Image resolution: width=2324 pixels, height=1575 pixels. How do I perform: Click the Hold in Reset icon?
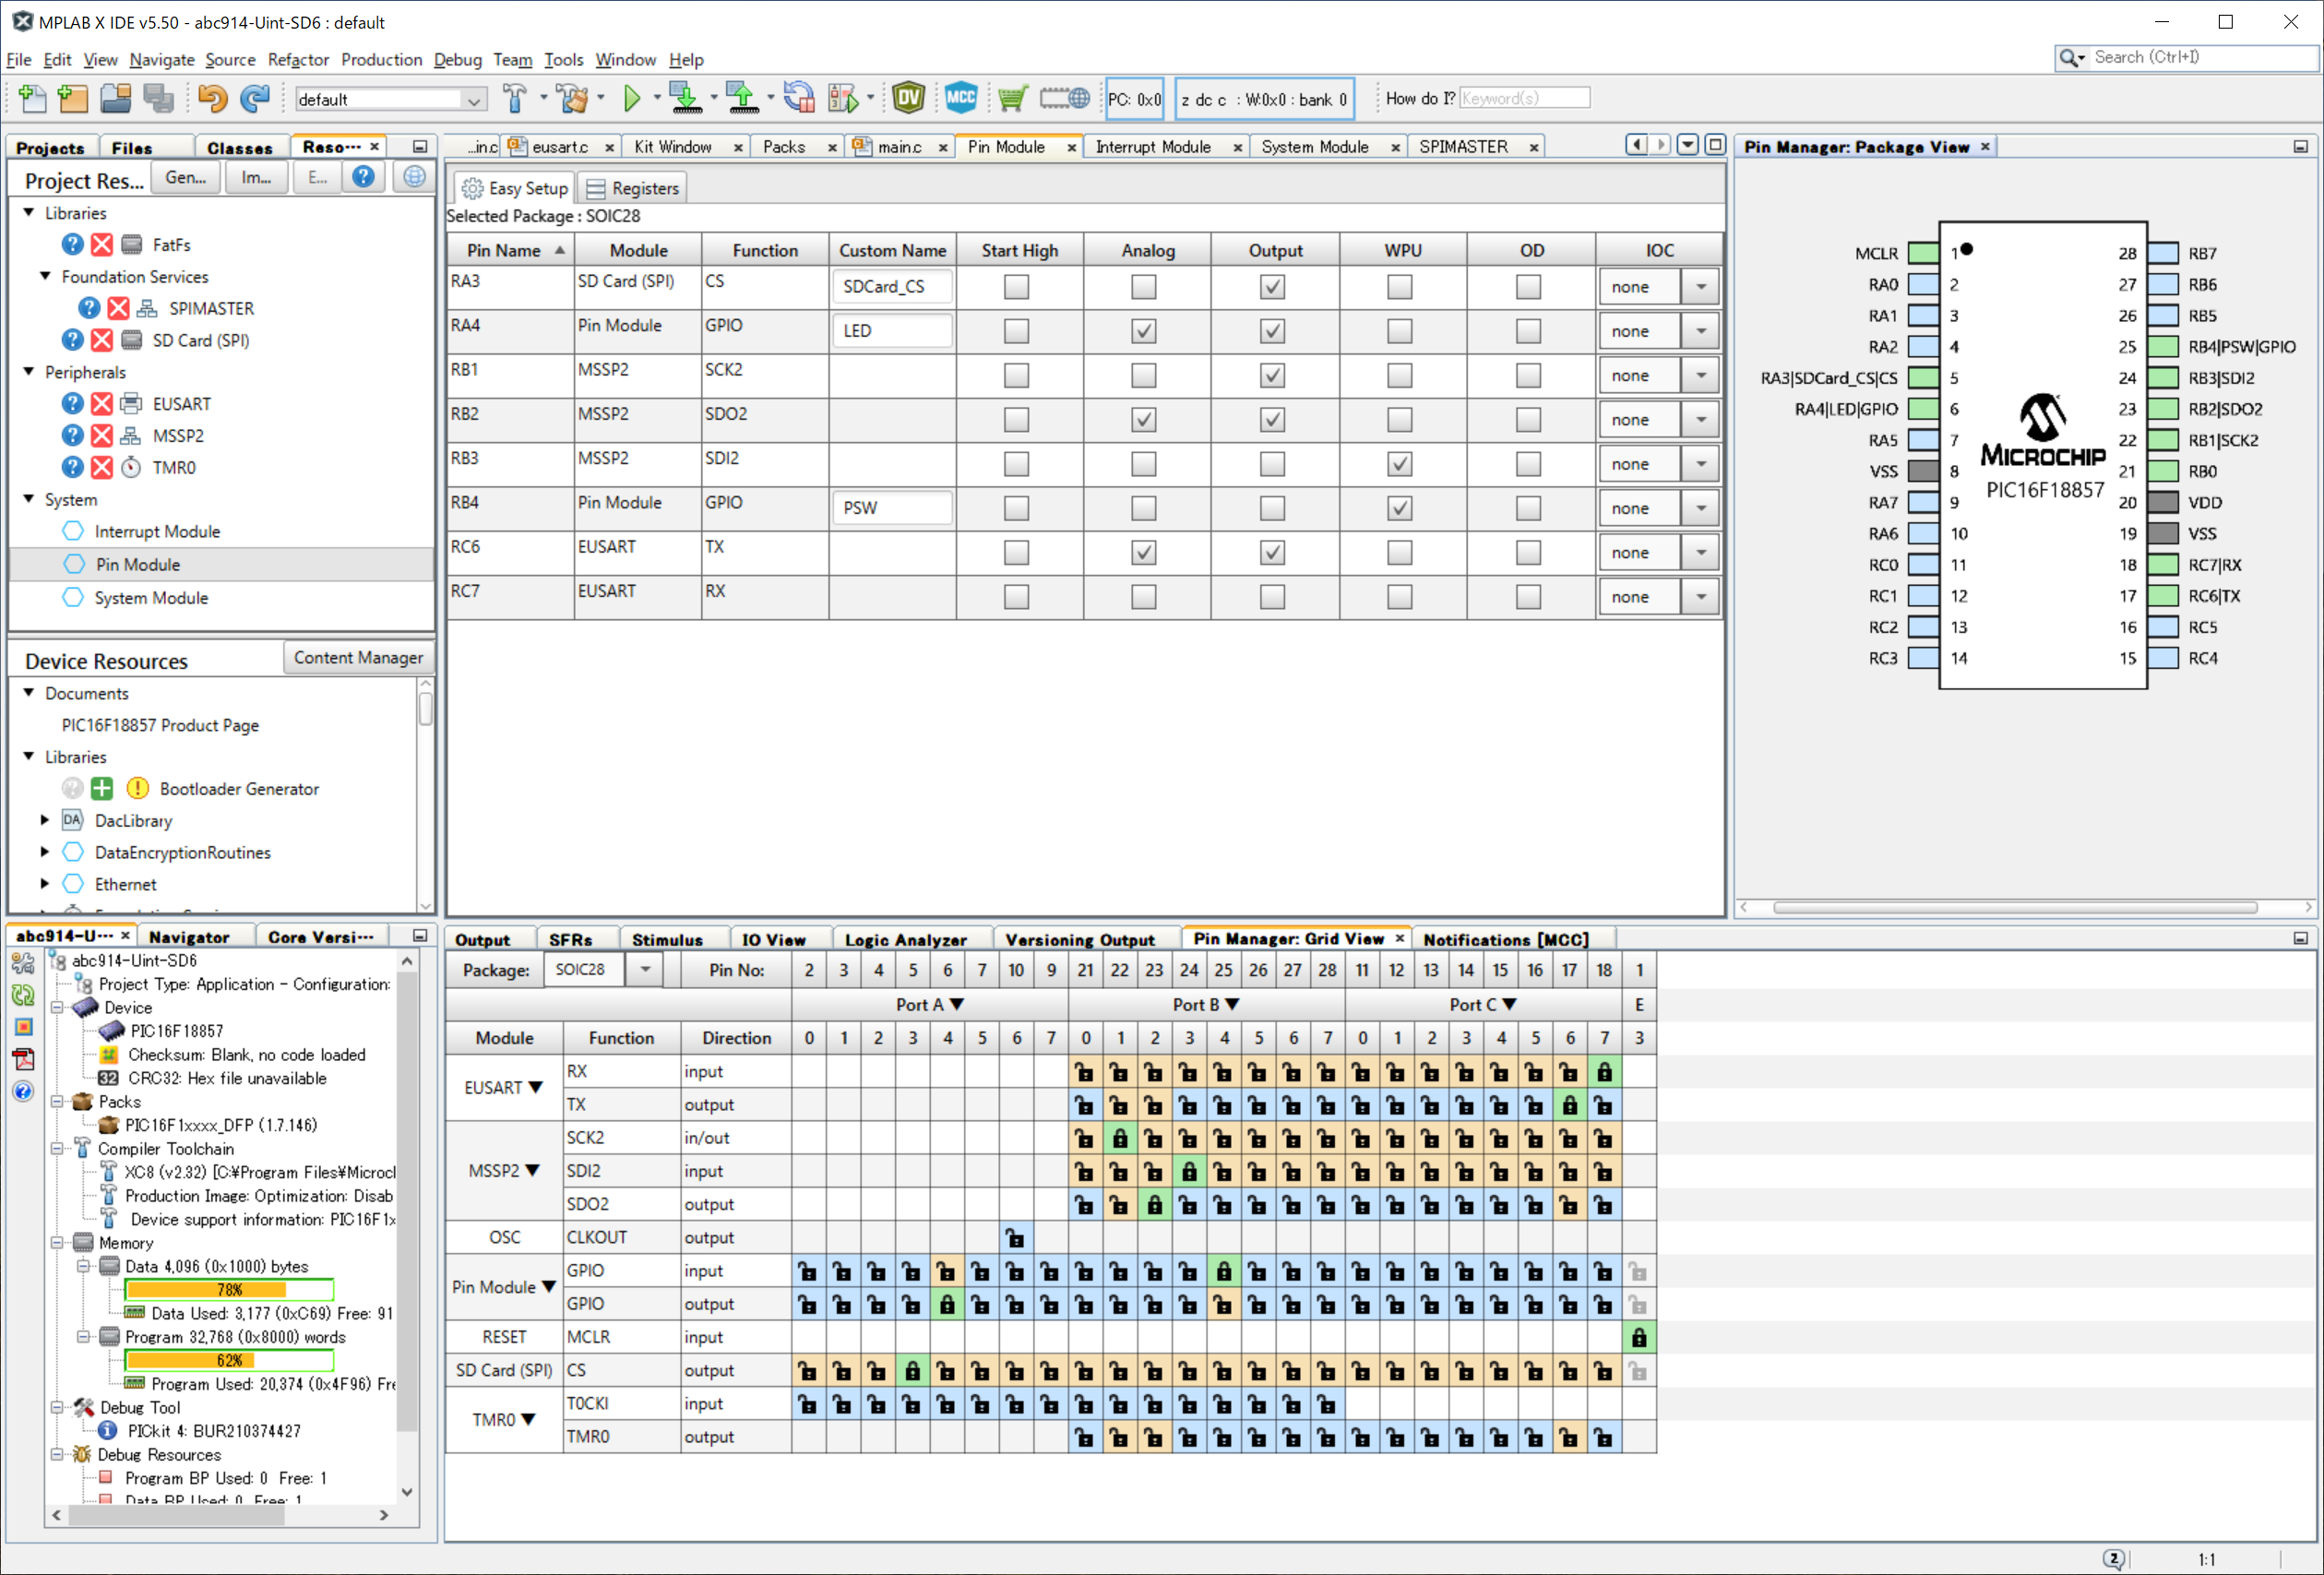(x=799, y=98)
